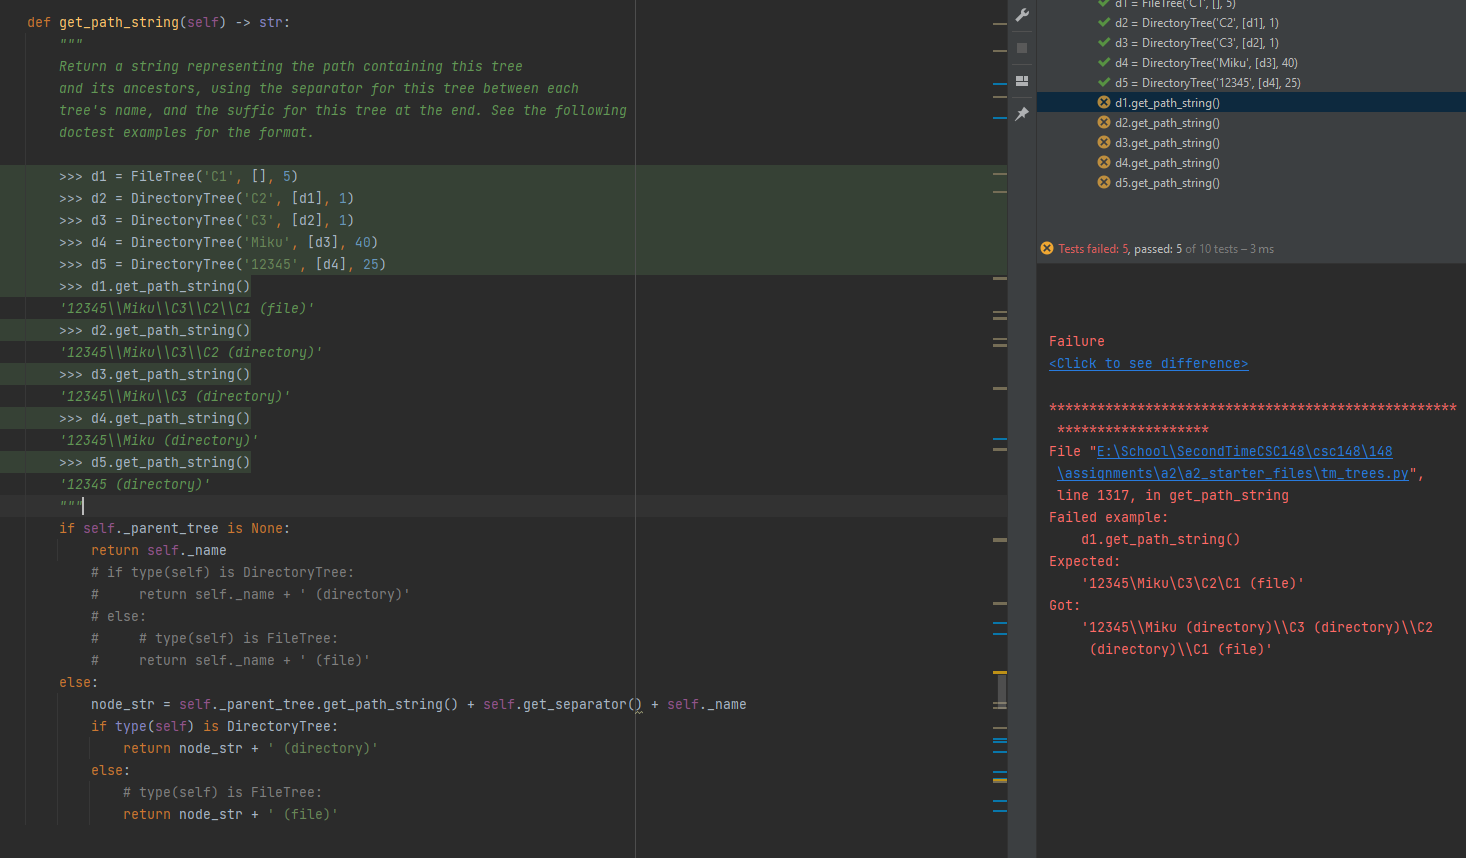
Task: Click the failed X icon beside d5.get_path_string()
Action: [x=1102, y=182]
